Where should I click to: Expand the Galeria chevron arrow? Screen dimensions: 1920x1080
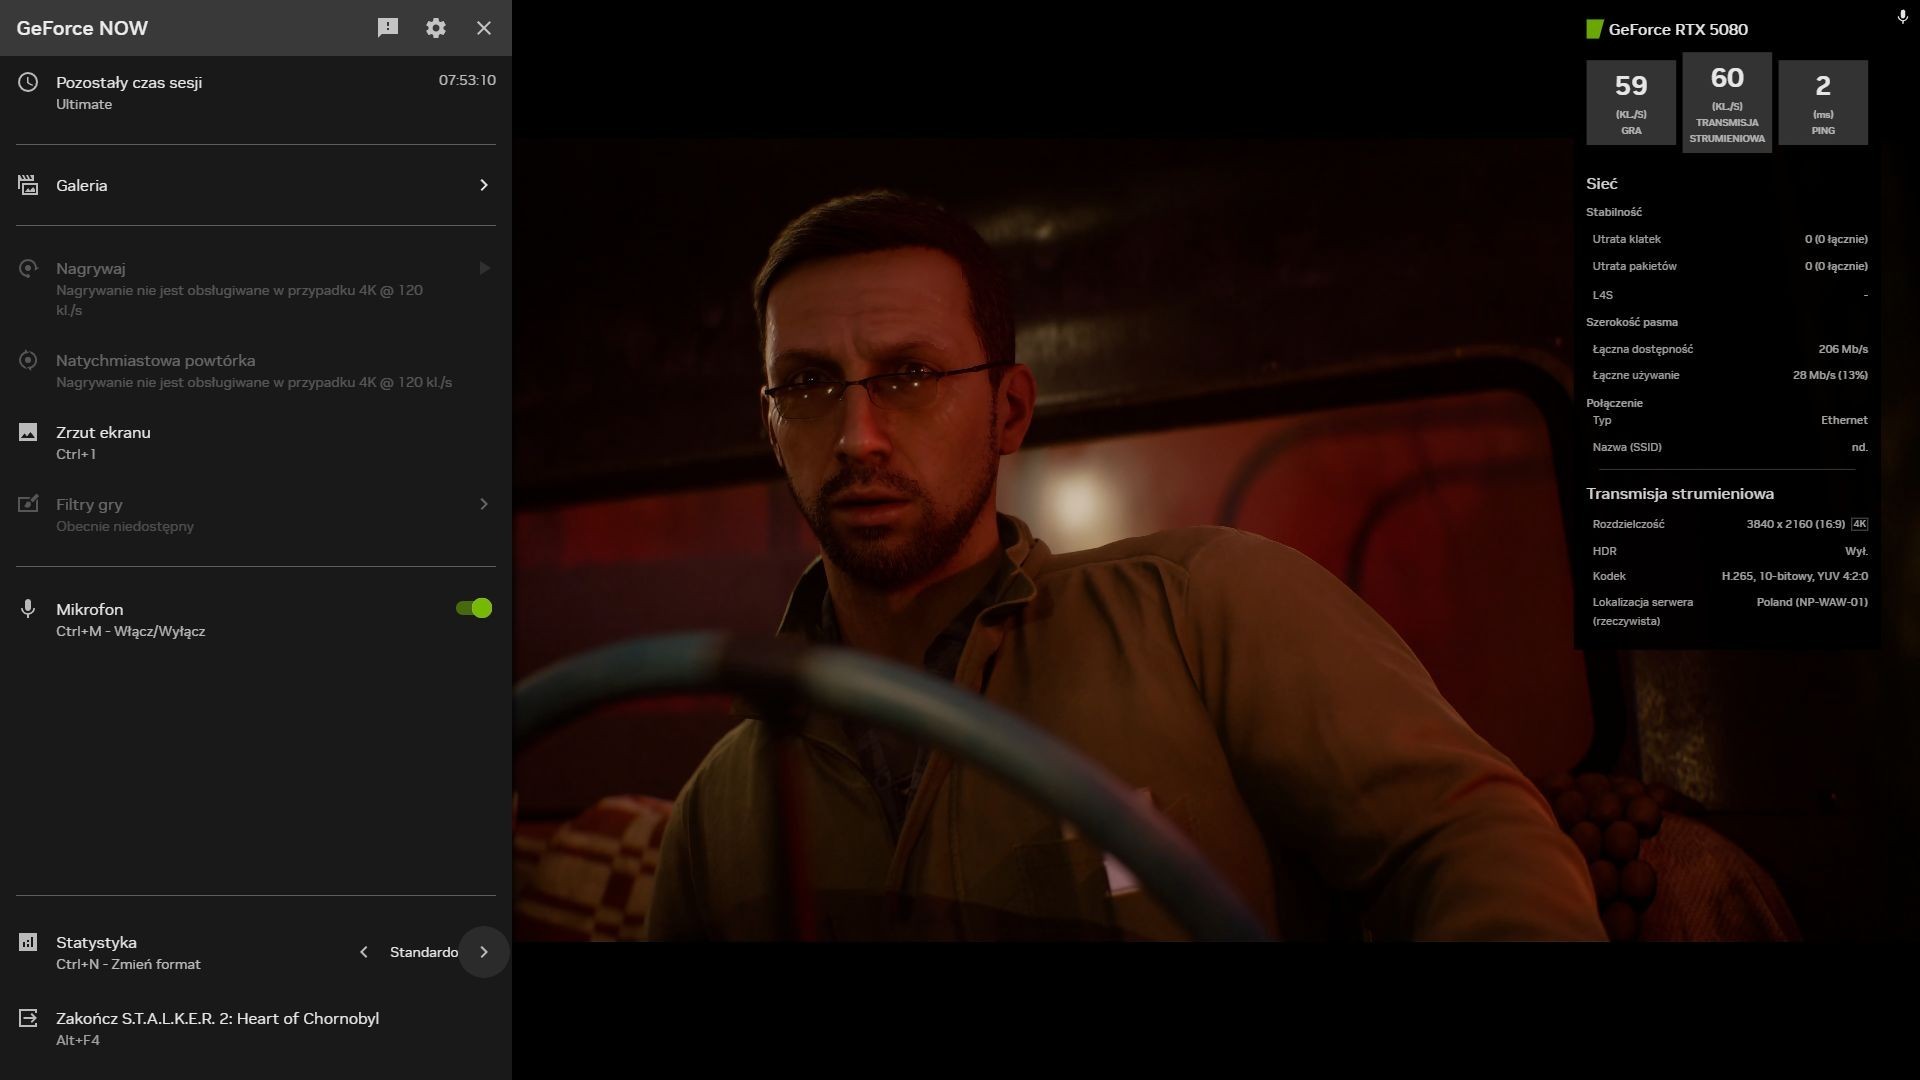click(x=484, y=185)
